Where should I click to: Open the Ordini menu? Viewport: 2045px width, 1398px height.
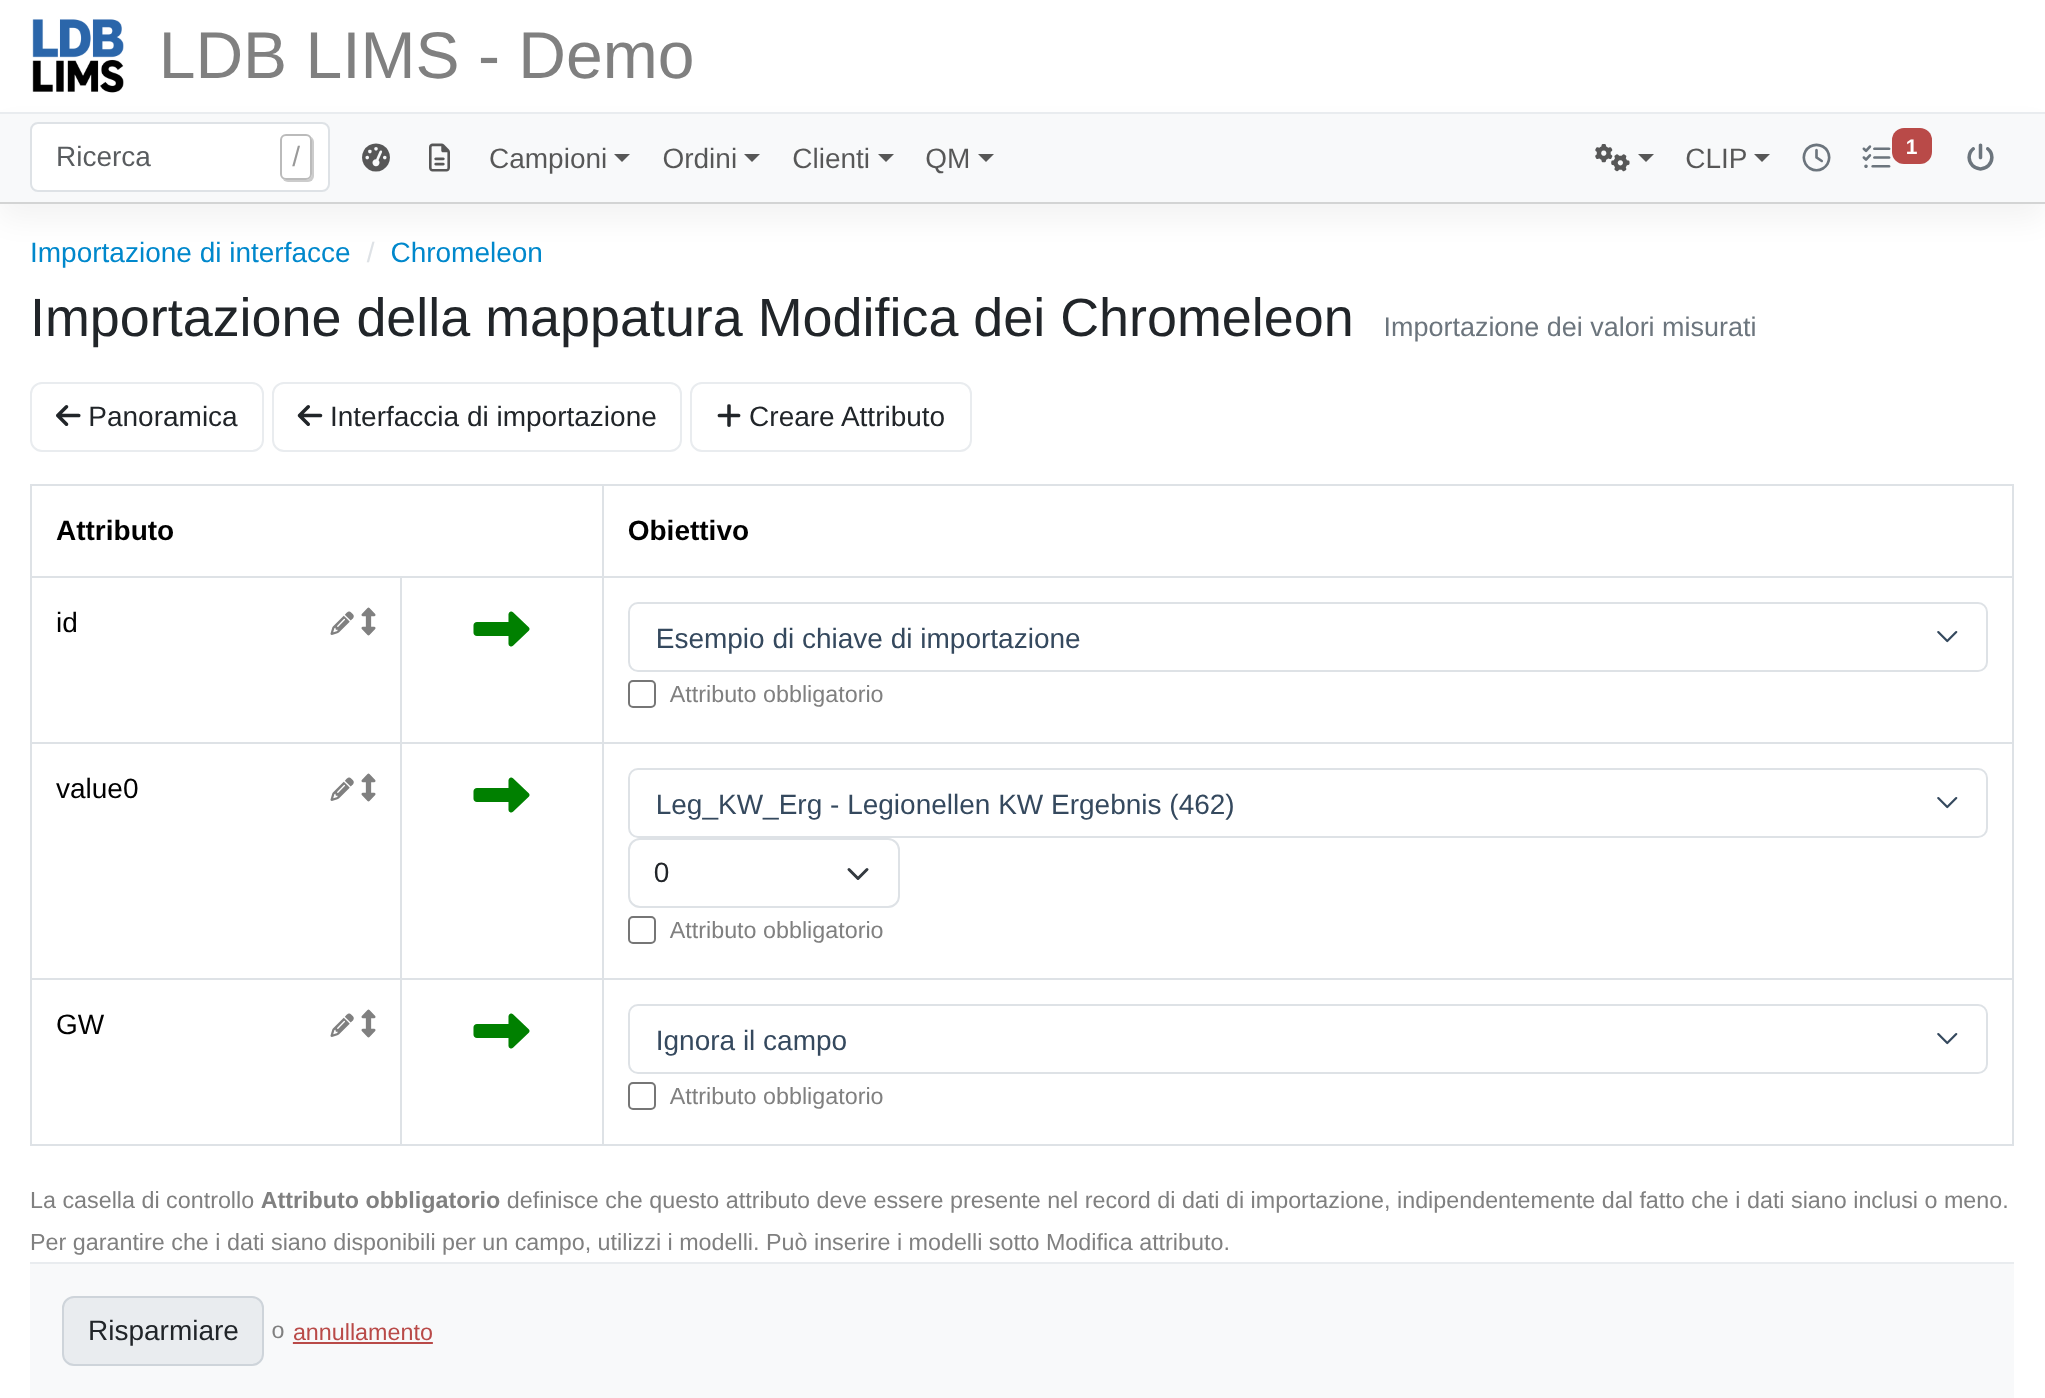pyautogui.click(x=711, y=158)
